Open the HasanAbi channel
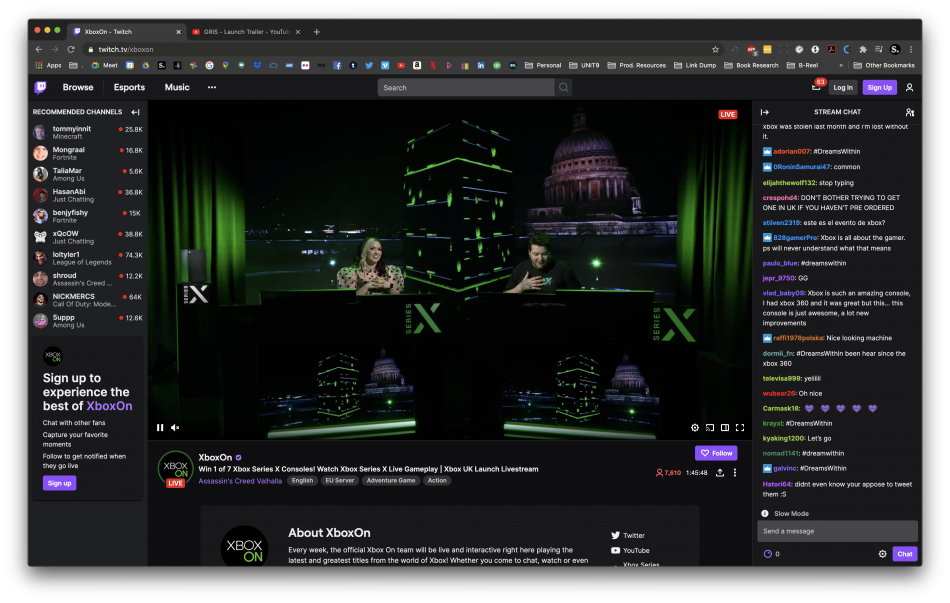The image size is (950, 603). [x=88, y=195]
